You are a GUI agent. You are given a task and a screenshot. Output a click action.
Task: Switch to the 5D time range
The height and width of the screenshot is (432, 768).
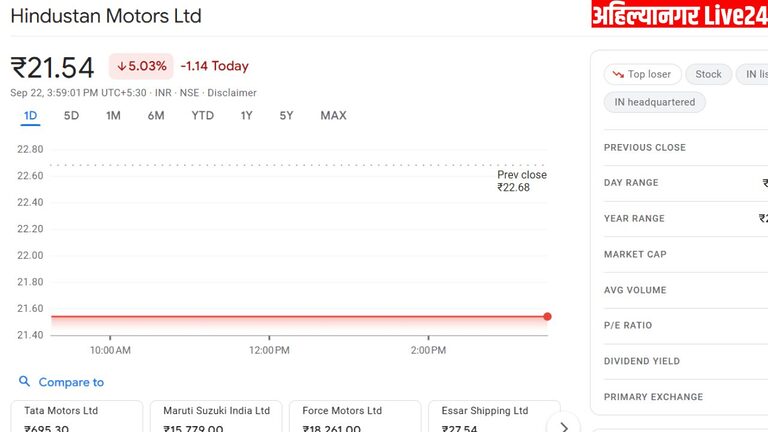(x=71, y=115)
